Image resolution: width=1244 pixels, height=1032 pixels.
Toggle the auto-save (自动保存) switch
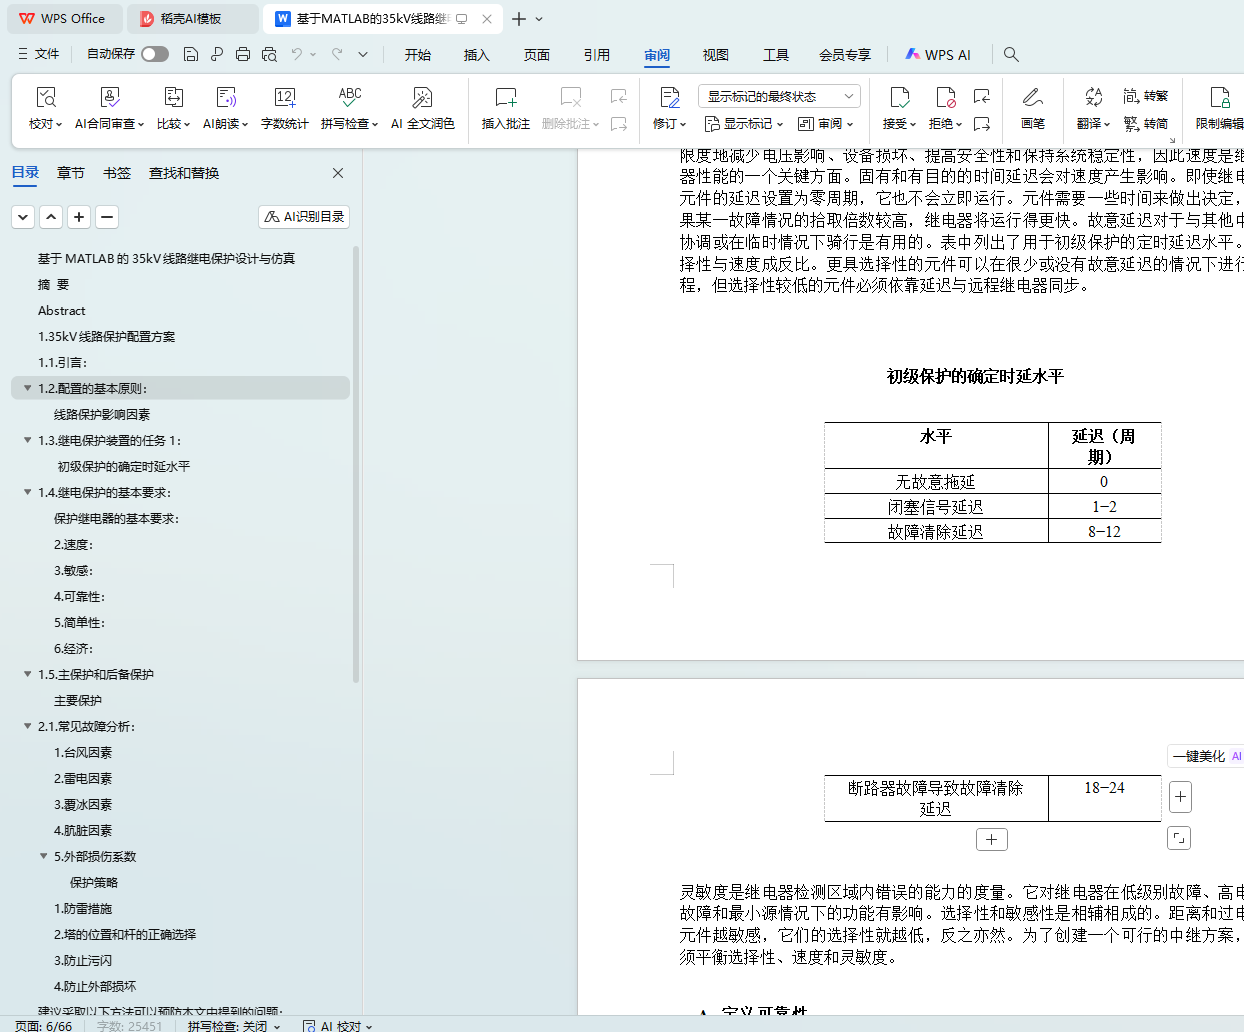coord(155,54)
